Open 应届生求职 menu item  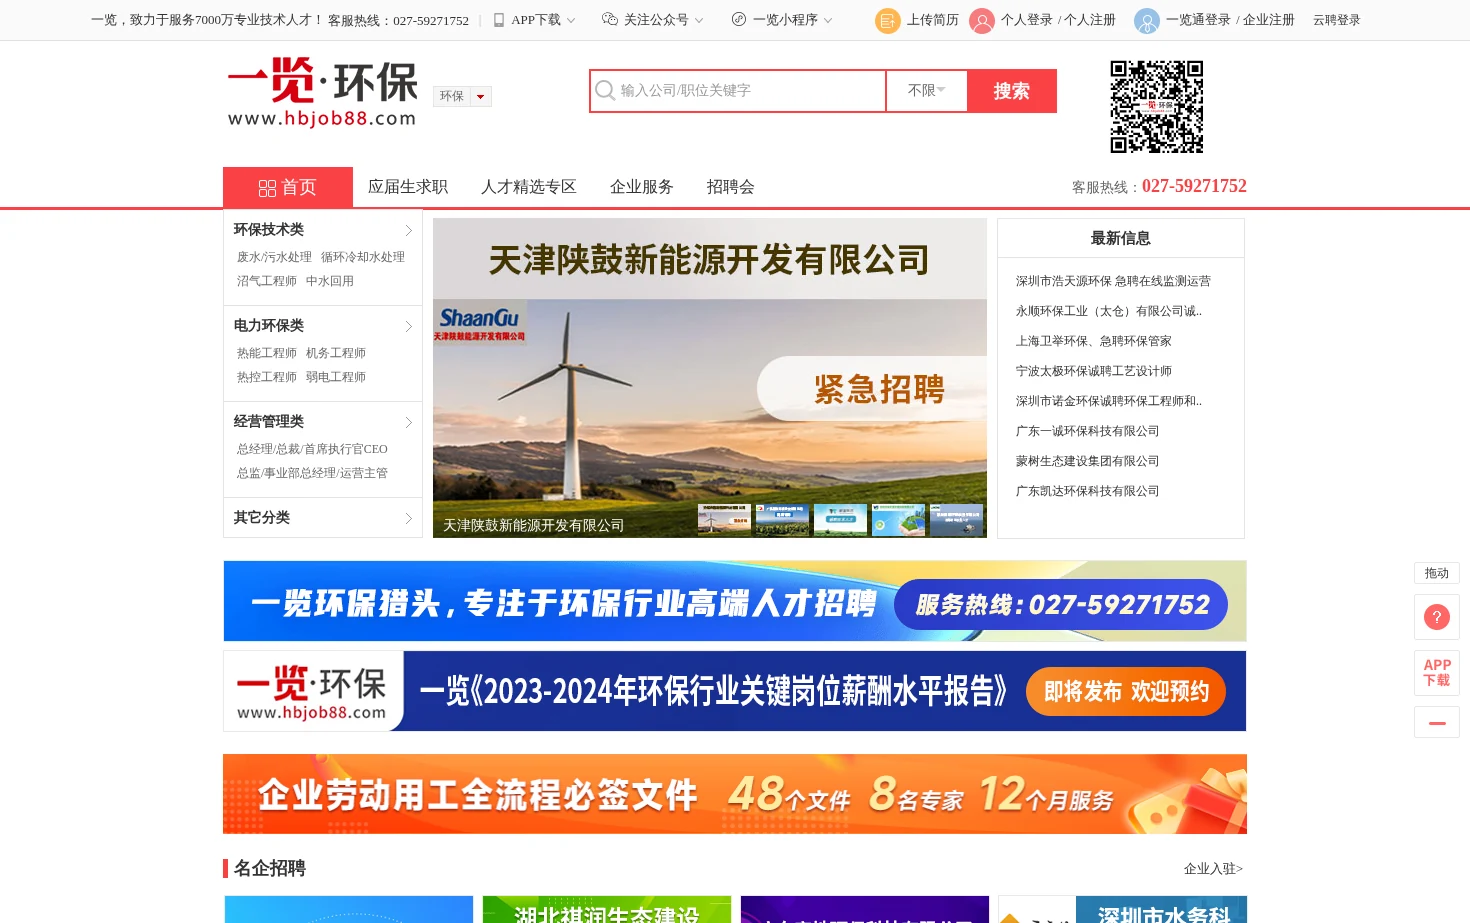click(408, 187)
